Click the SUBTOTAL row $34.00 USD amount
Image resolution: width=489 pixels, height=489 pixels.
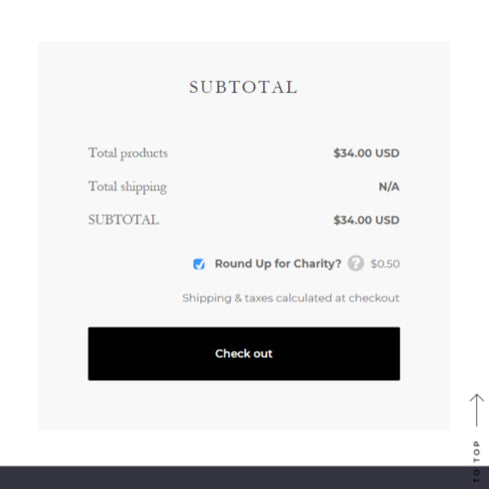[x=366, y=220]
